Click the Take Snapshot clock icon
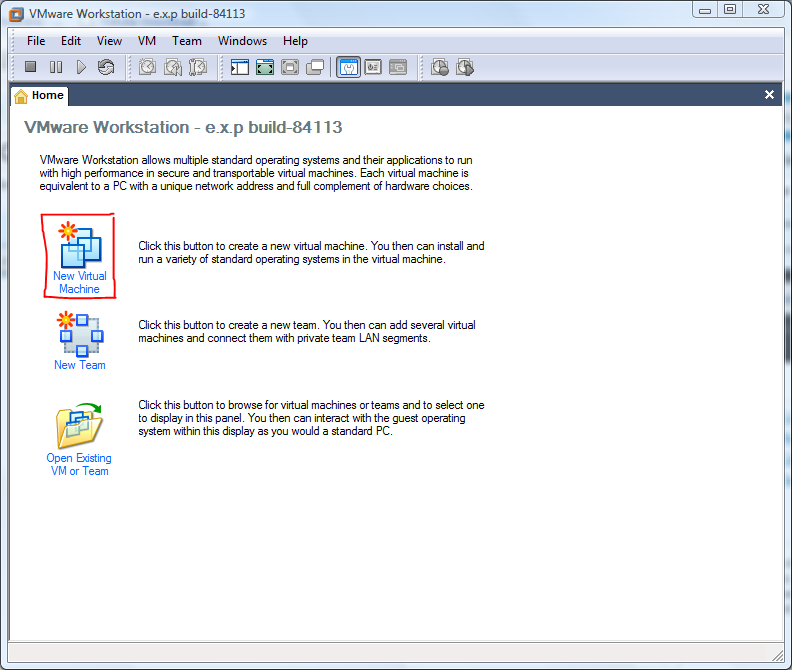 [x=147, y=67]
